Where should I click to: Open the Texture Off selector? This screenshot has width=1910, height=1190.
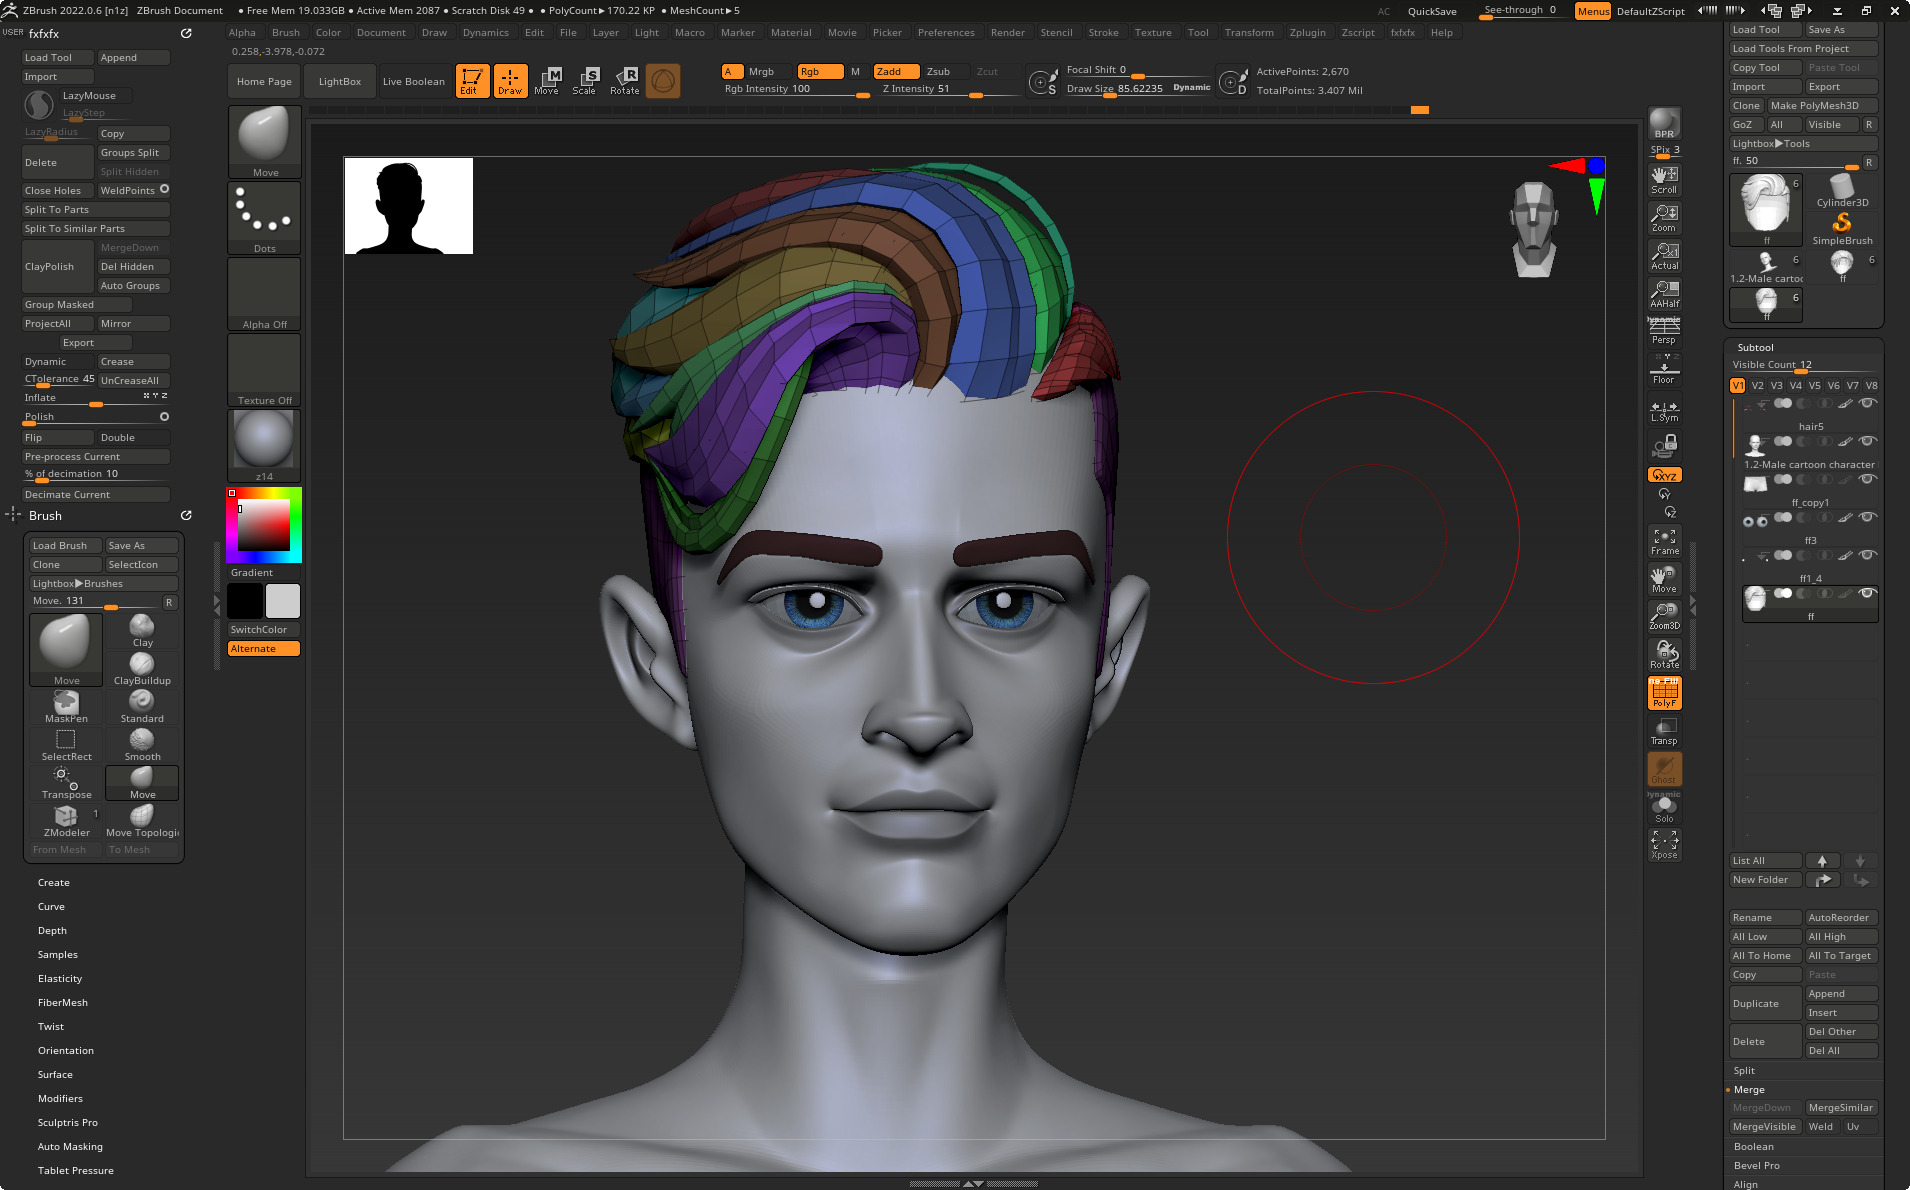point(264,370)
